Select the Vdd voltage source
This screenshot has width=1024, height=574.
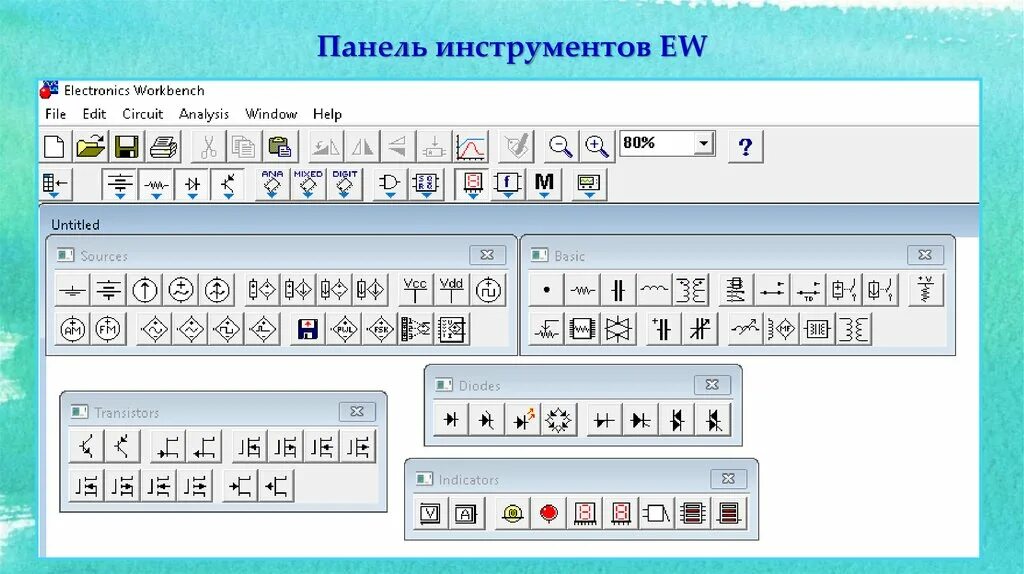pos(451,290)
